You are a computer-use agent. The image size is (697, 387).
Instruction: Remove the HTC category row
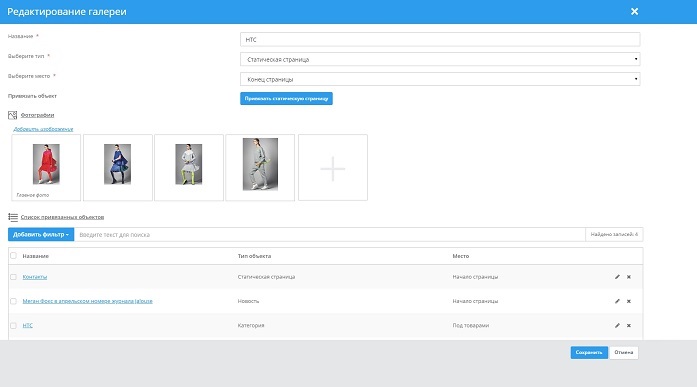[629, 326]
